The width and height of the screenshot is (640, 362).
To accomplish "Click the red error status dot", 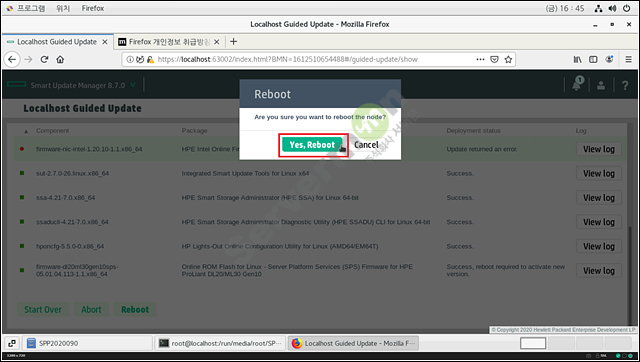I will [22, 149].
